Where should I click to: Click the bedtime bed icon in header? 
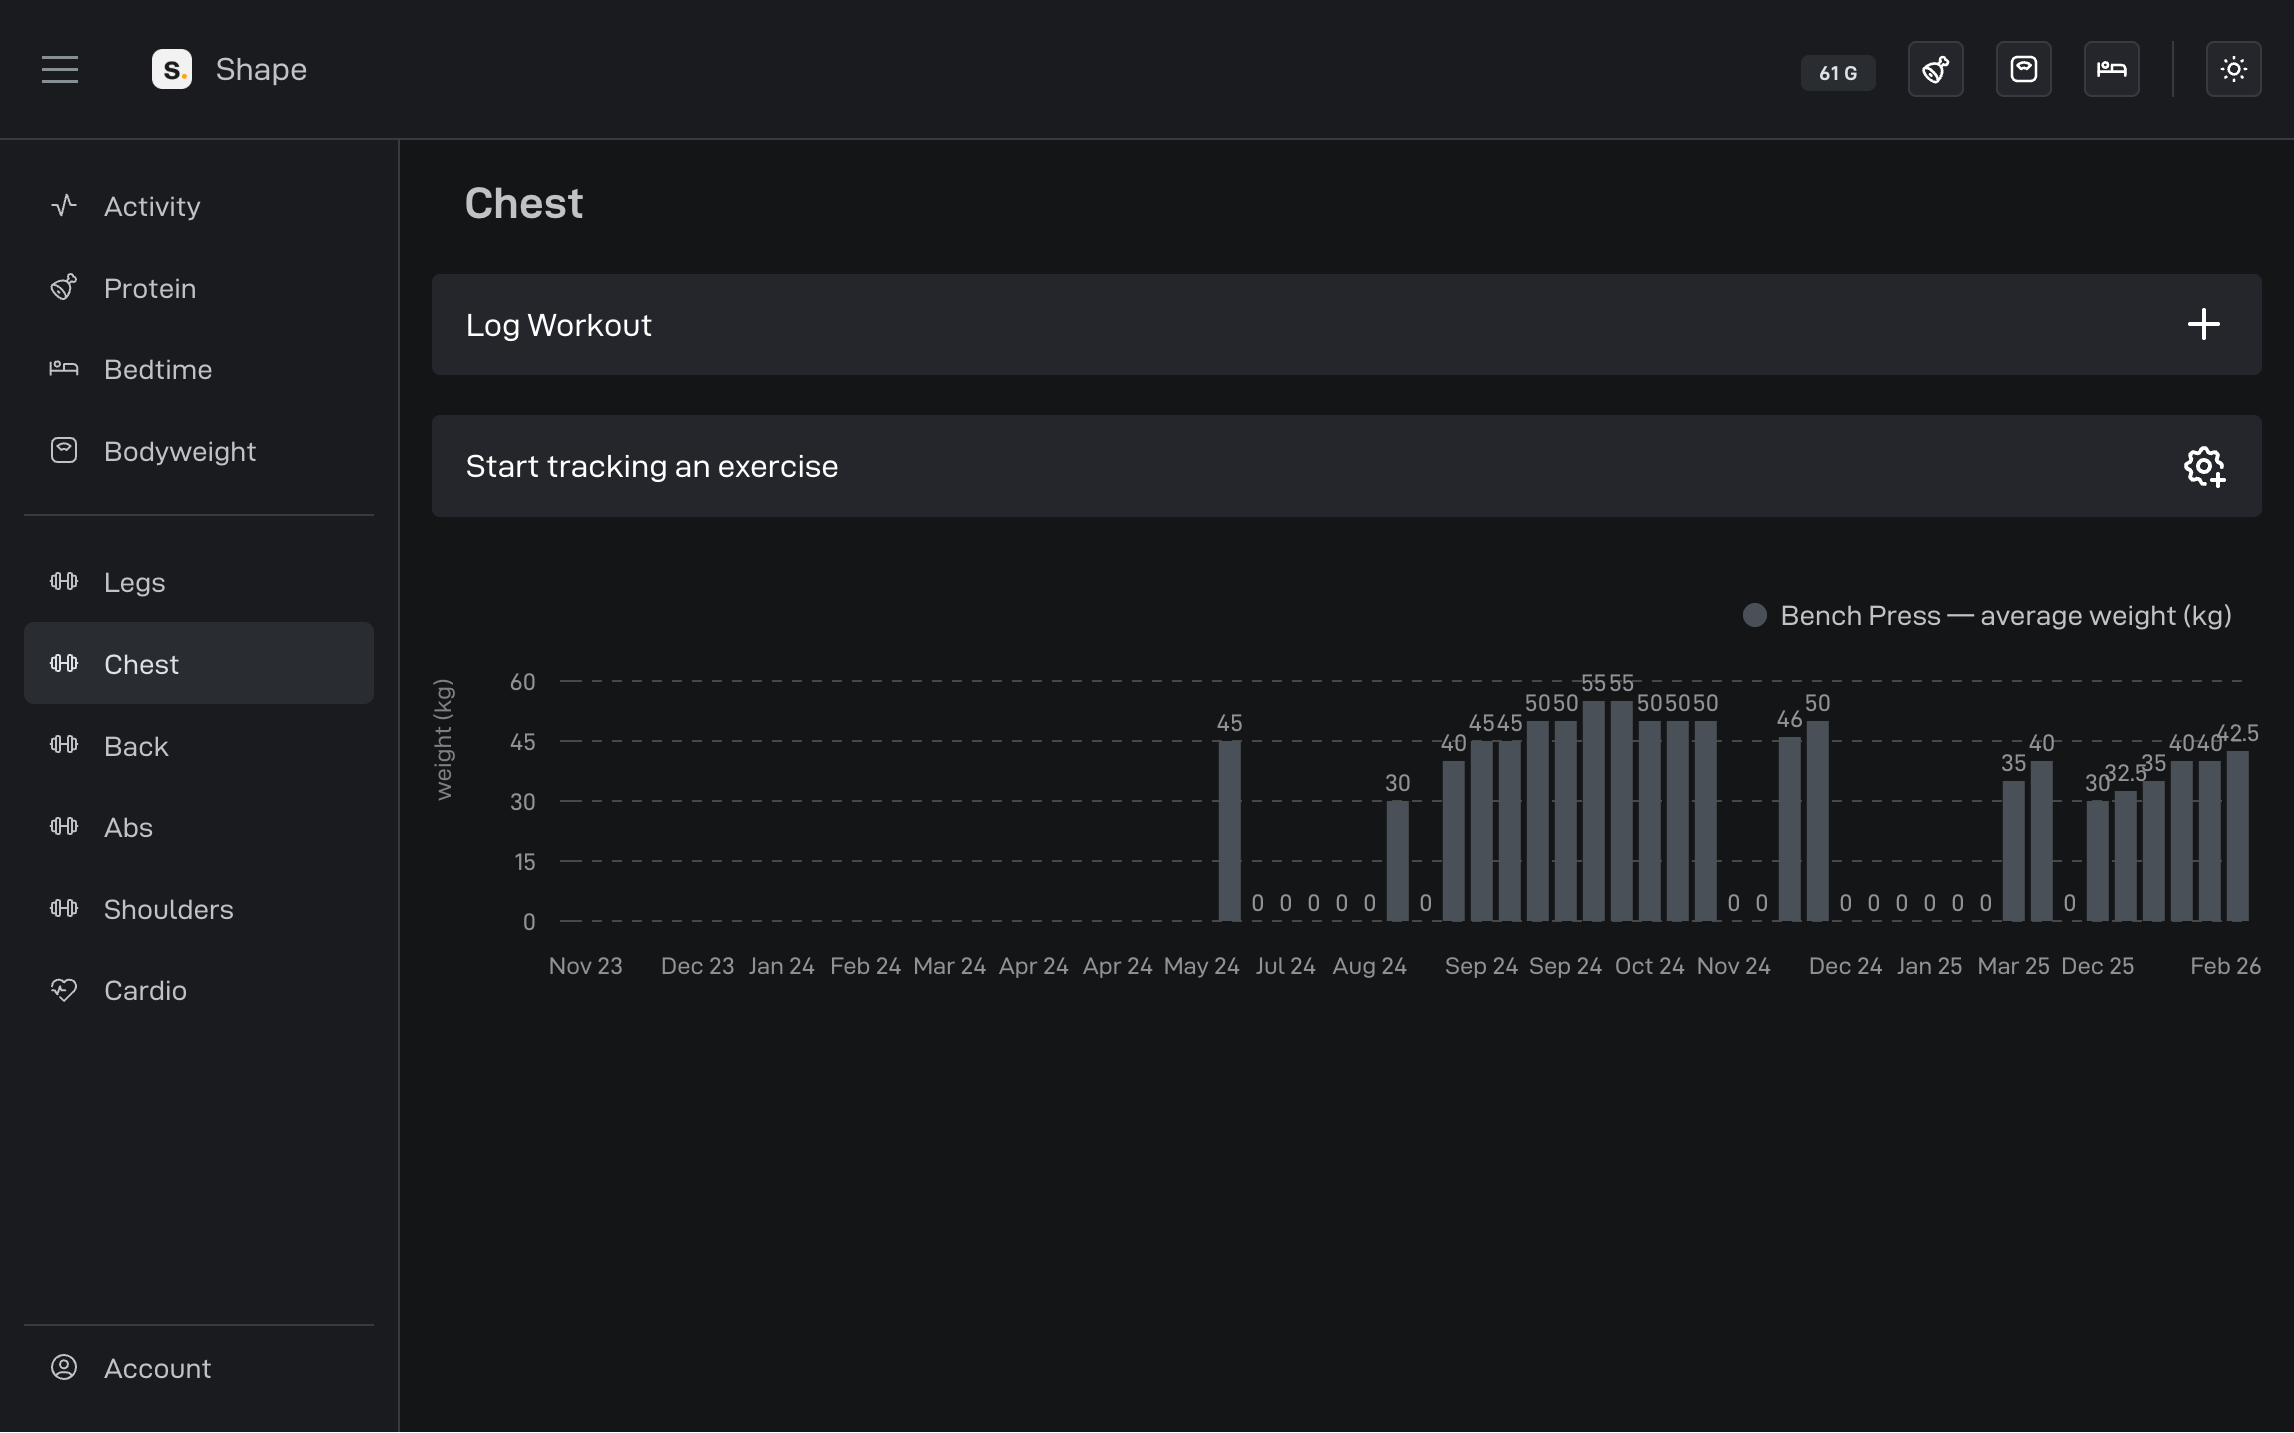point(2111,69)
